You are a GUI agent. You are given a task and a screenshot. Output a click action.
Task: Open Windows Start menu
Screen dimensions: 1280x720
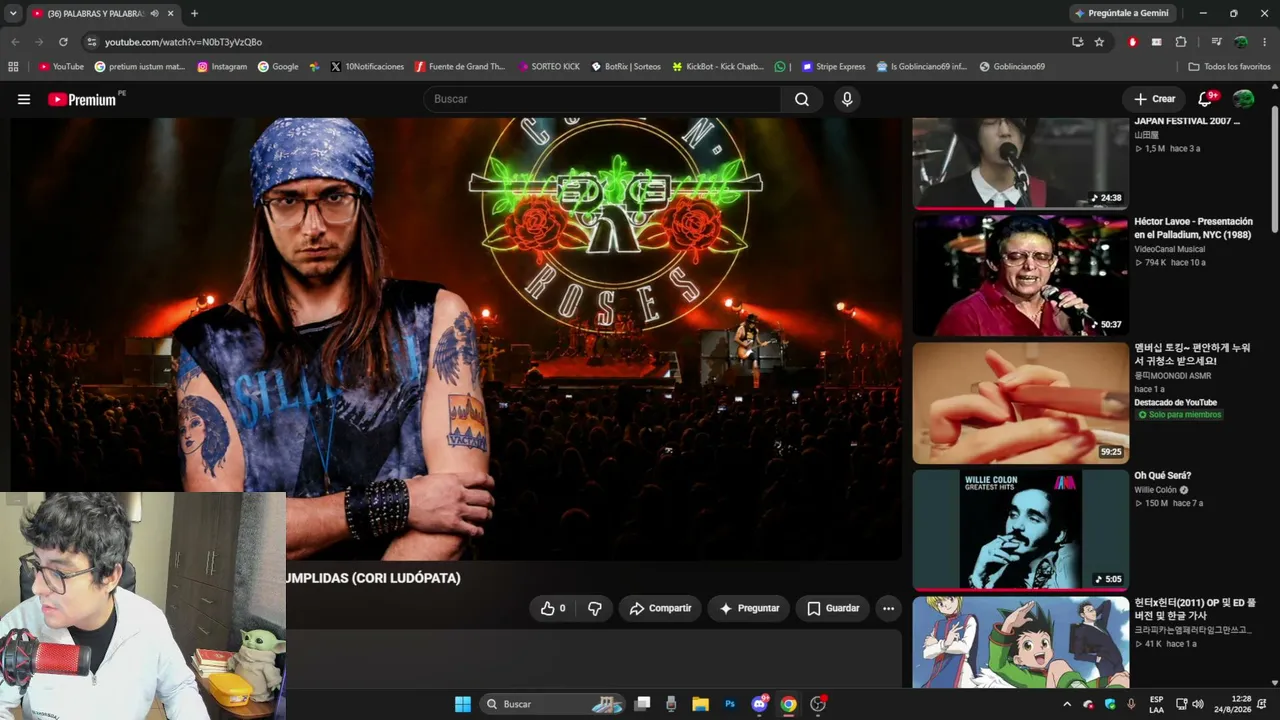(463, 704)
